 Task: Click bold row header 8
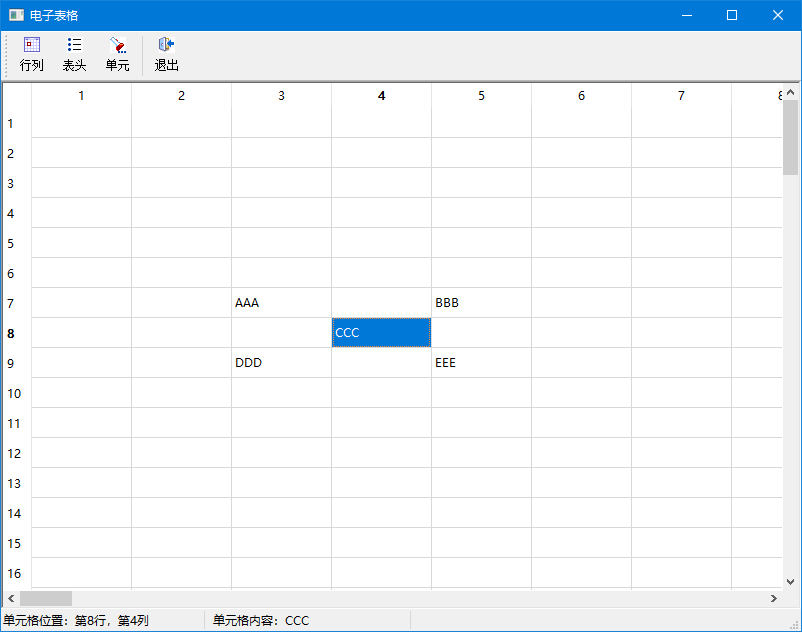[17, 333]
